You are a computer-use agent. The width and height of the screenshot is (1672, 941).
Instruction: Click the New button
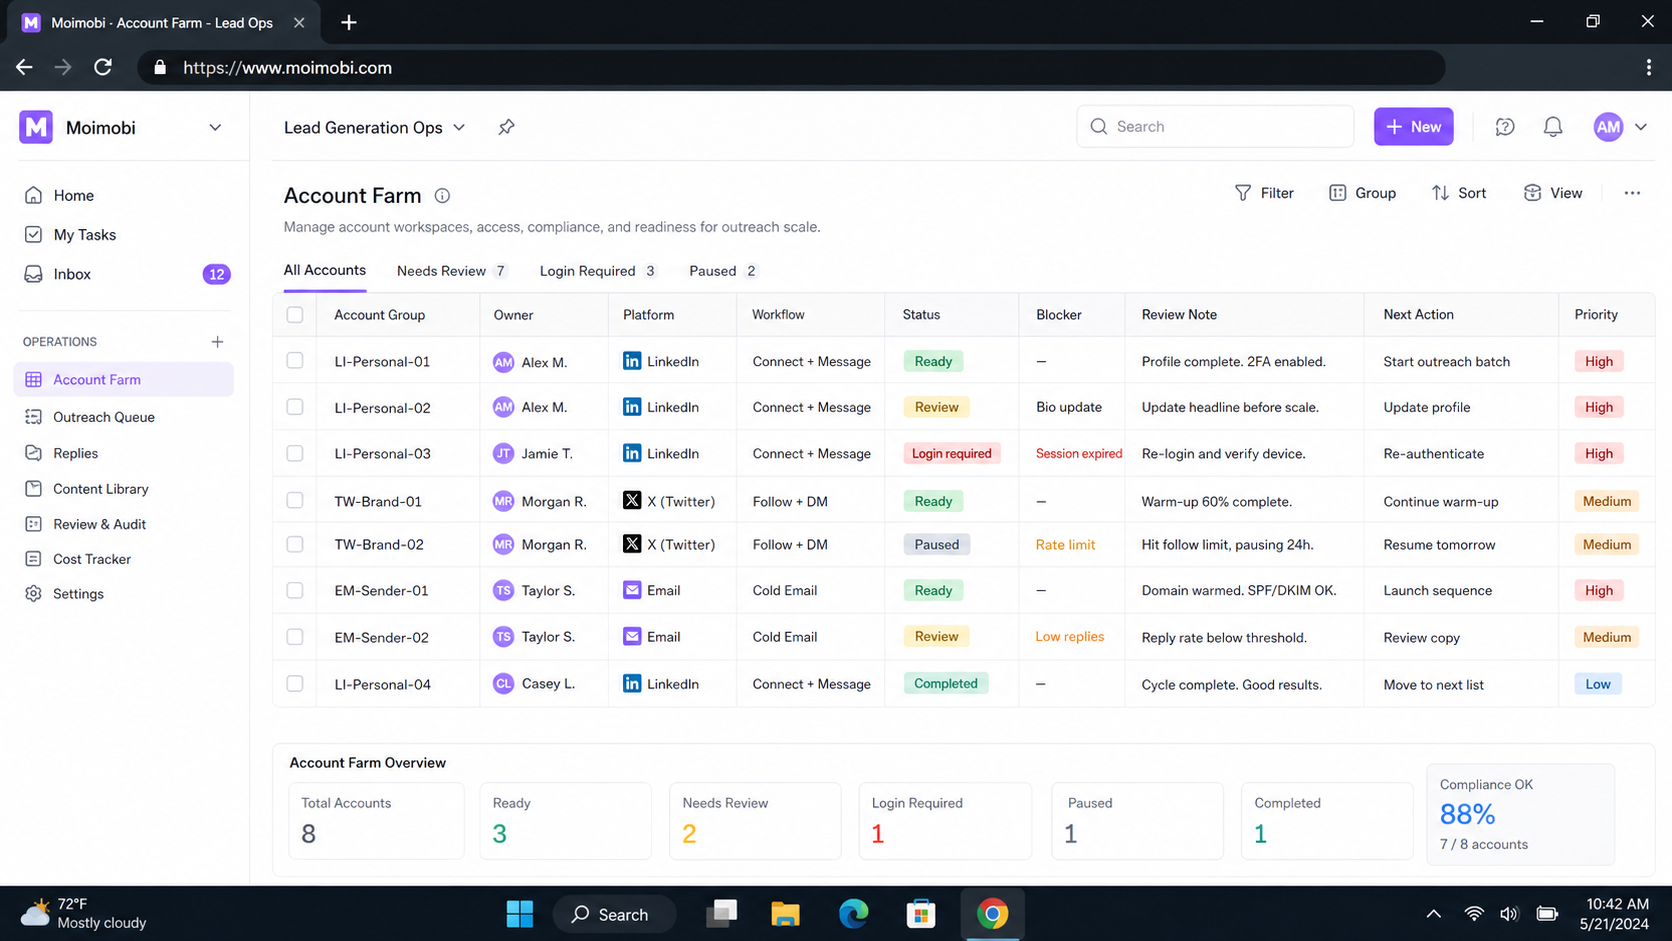(1413, 127)
